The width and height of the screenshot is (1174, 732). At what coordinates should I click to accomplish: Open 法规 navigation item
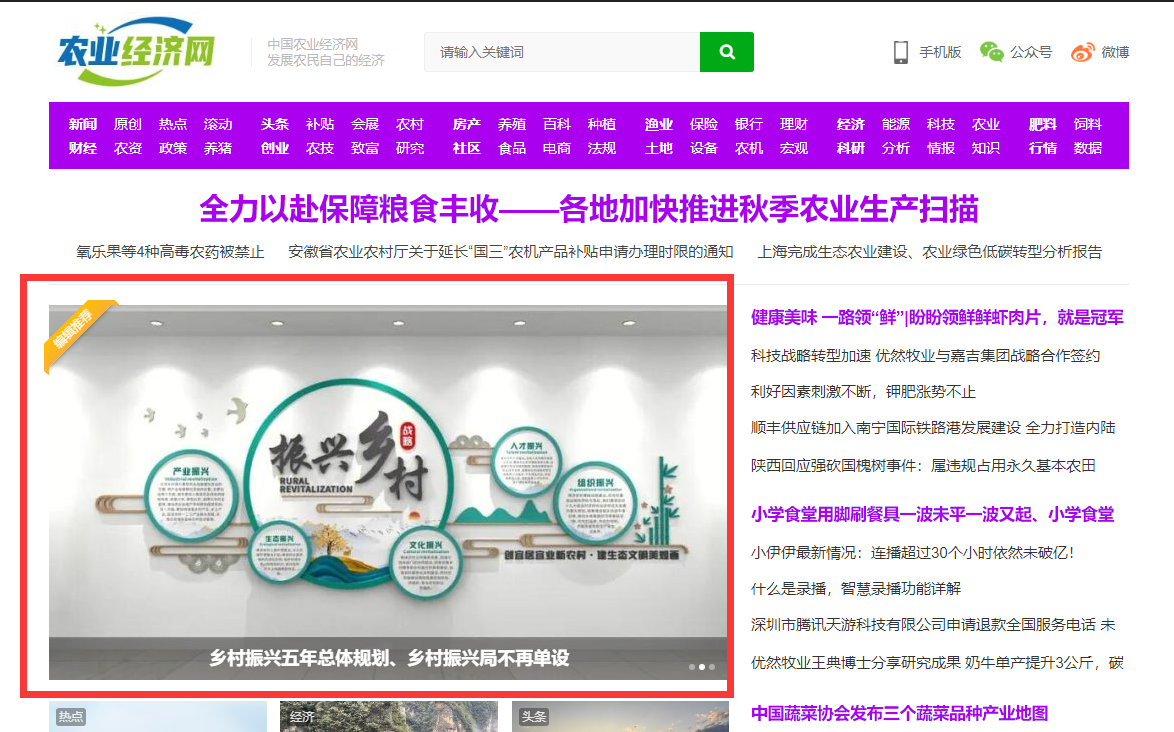pos(602,148)
